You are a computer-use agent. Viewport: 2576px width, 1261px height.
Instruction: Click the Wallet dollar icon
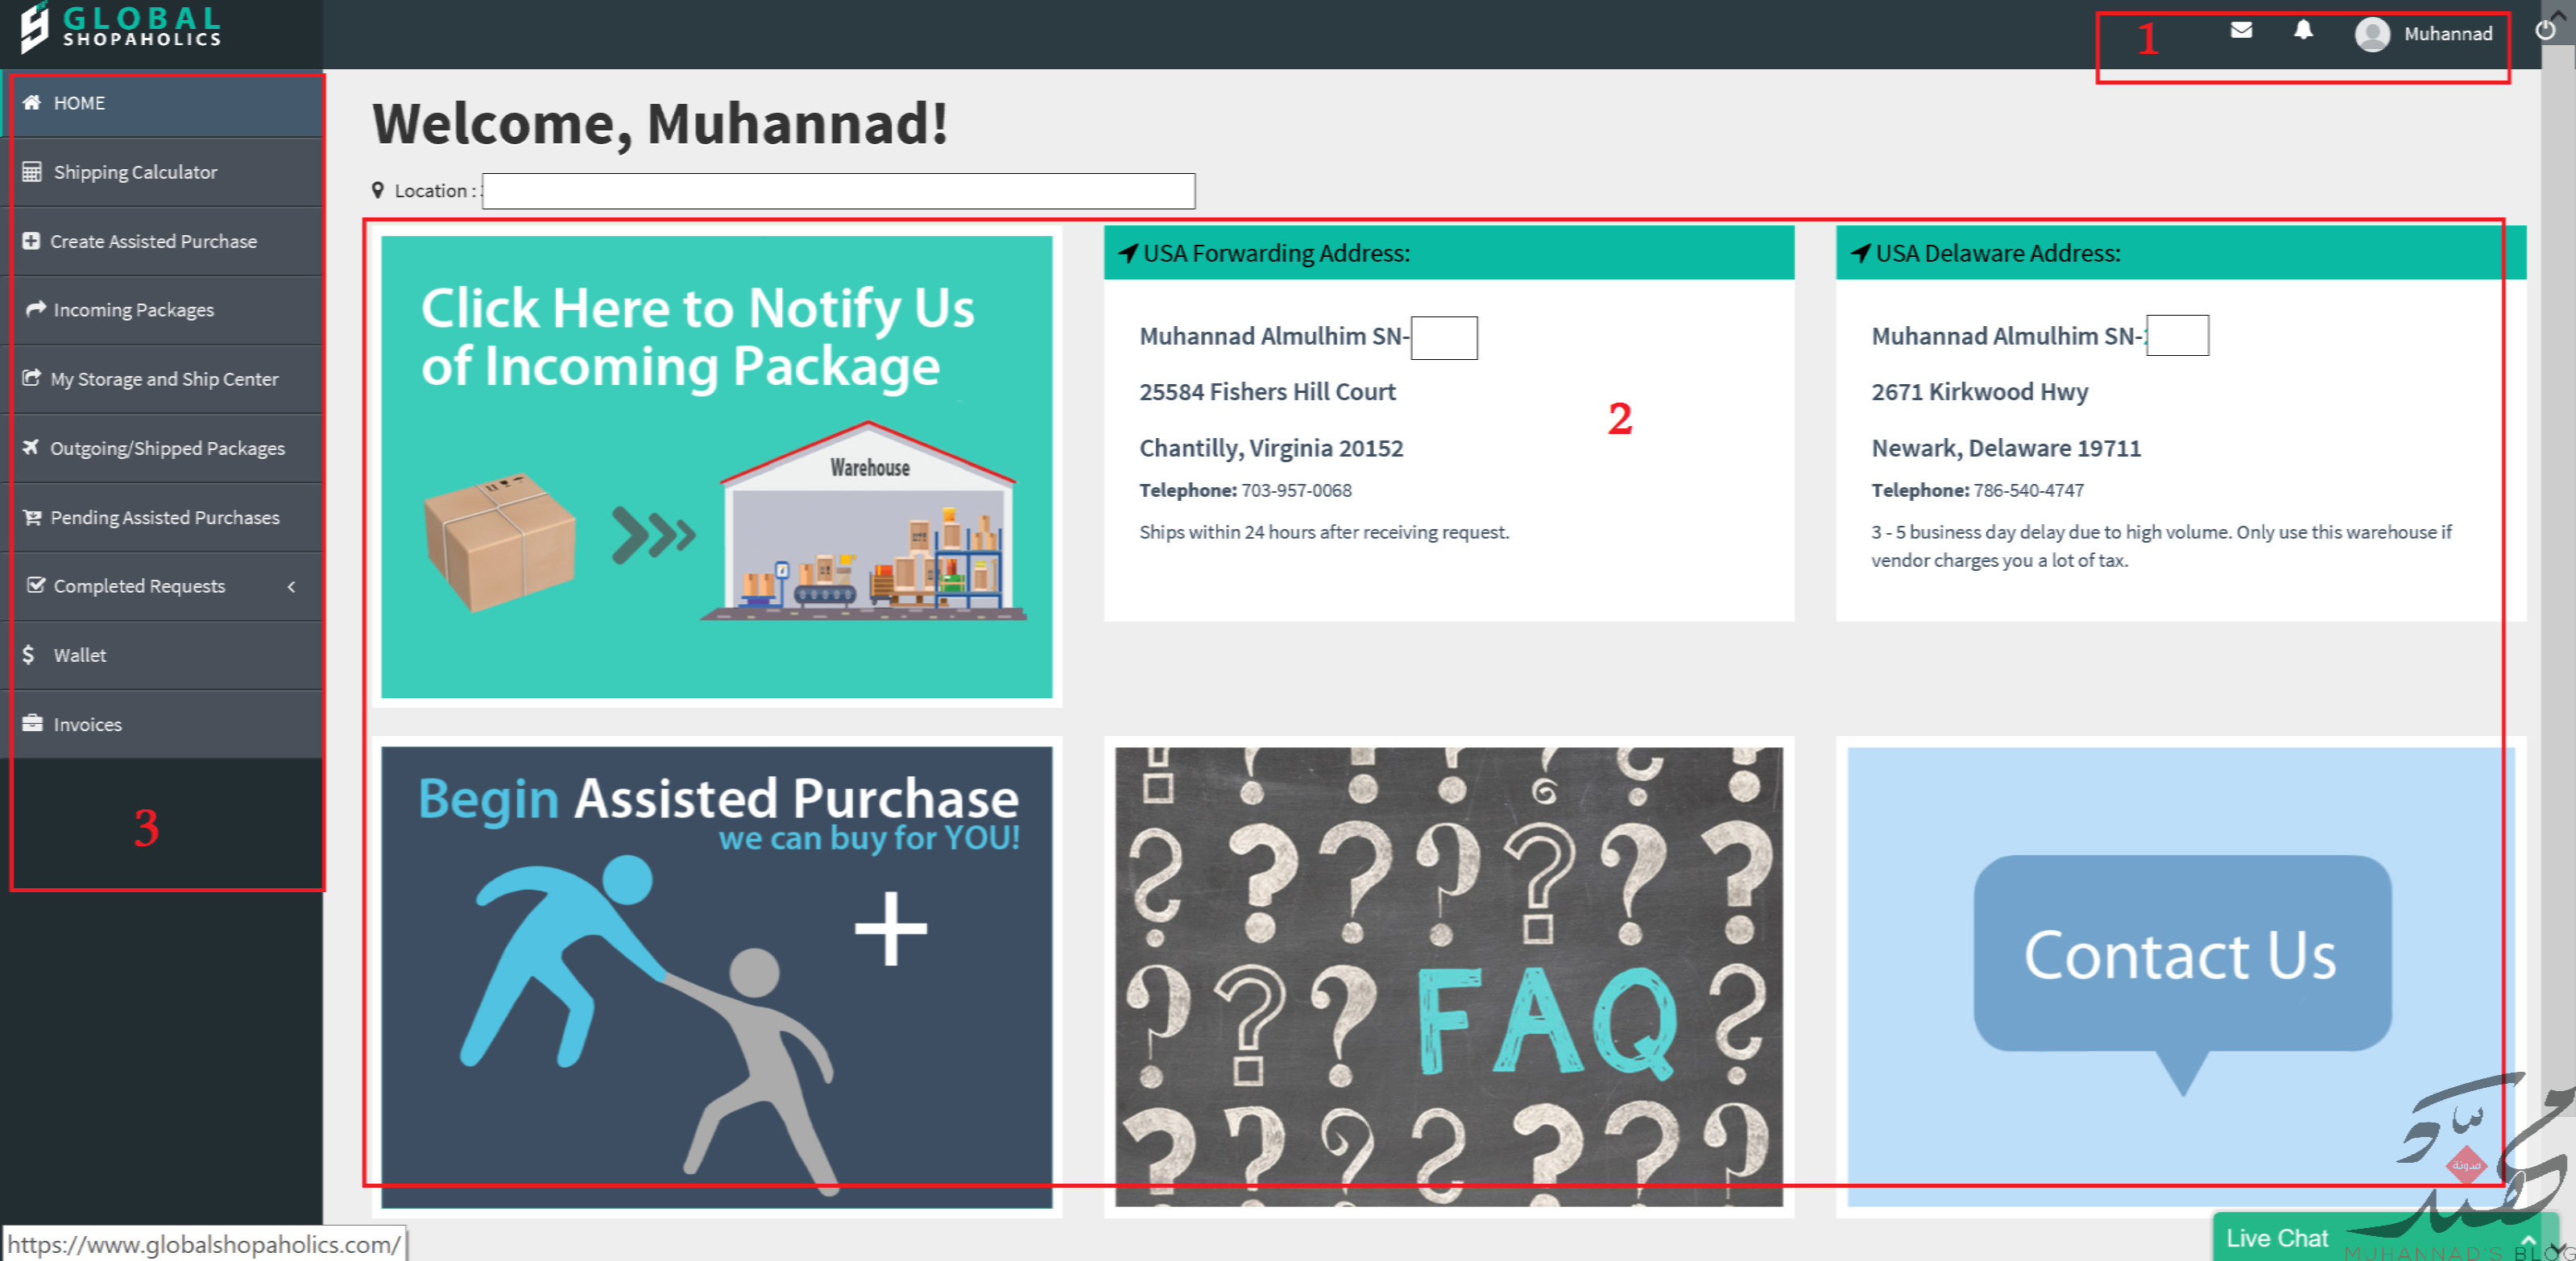point(29,654)
